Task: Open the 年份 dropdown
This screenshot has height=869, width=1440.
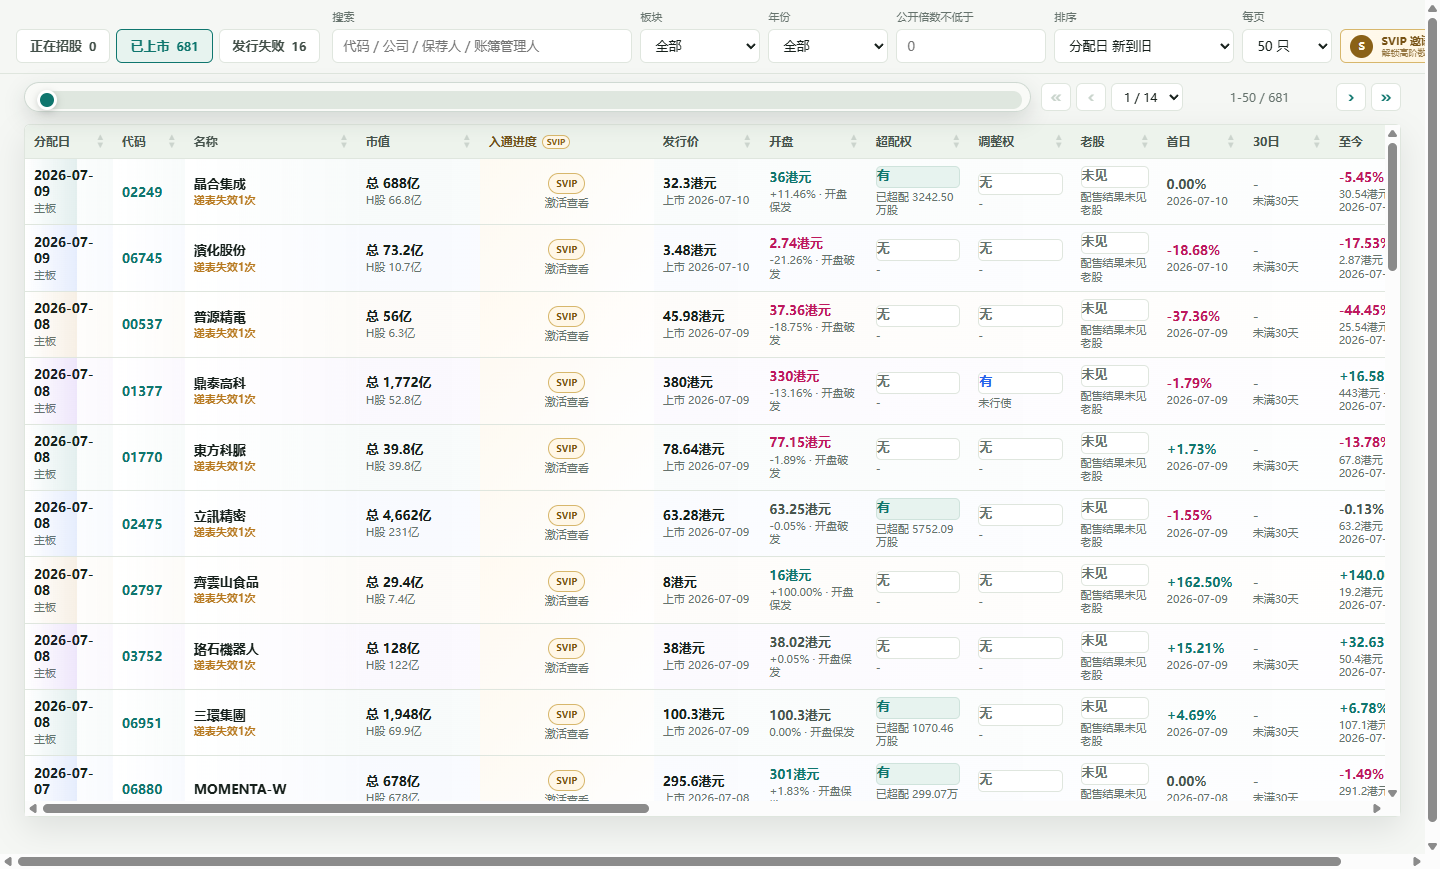Action: (x=828, y=46)
